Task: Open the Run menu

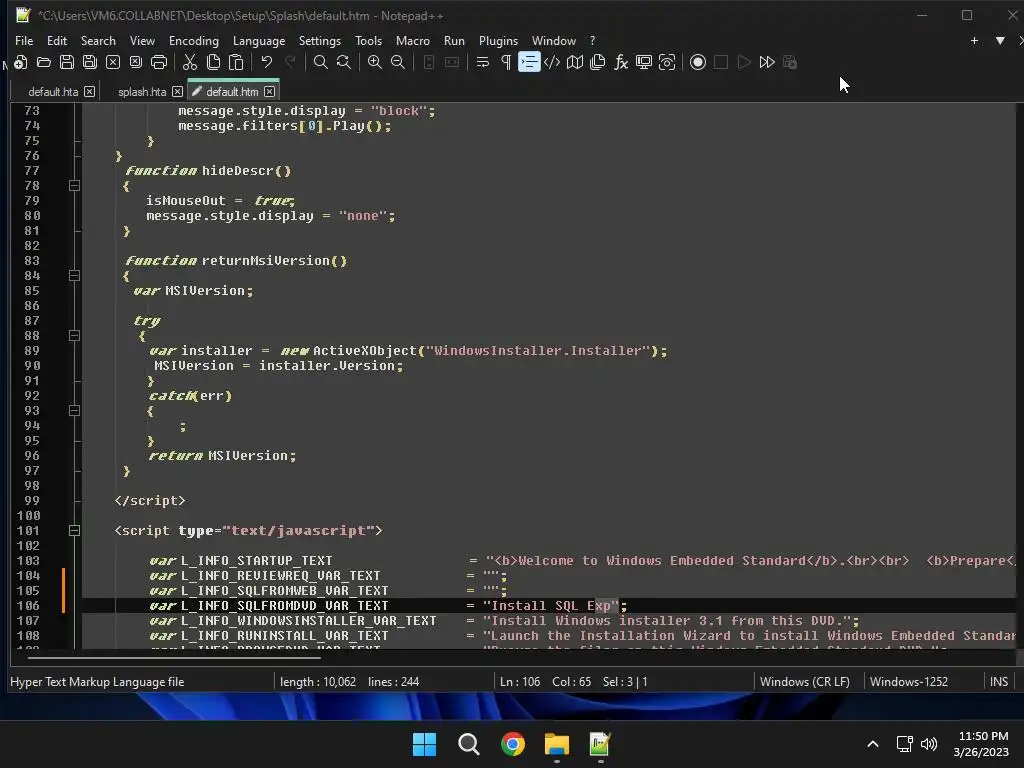Action: (x=454, y=40)
